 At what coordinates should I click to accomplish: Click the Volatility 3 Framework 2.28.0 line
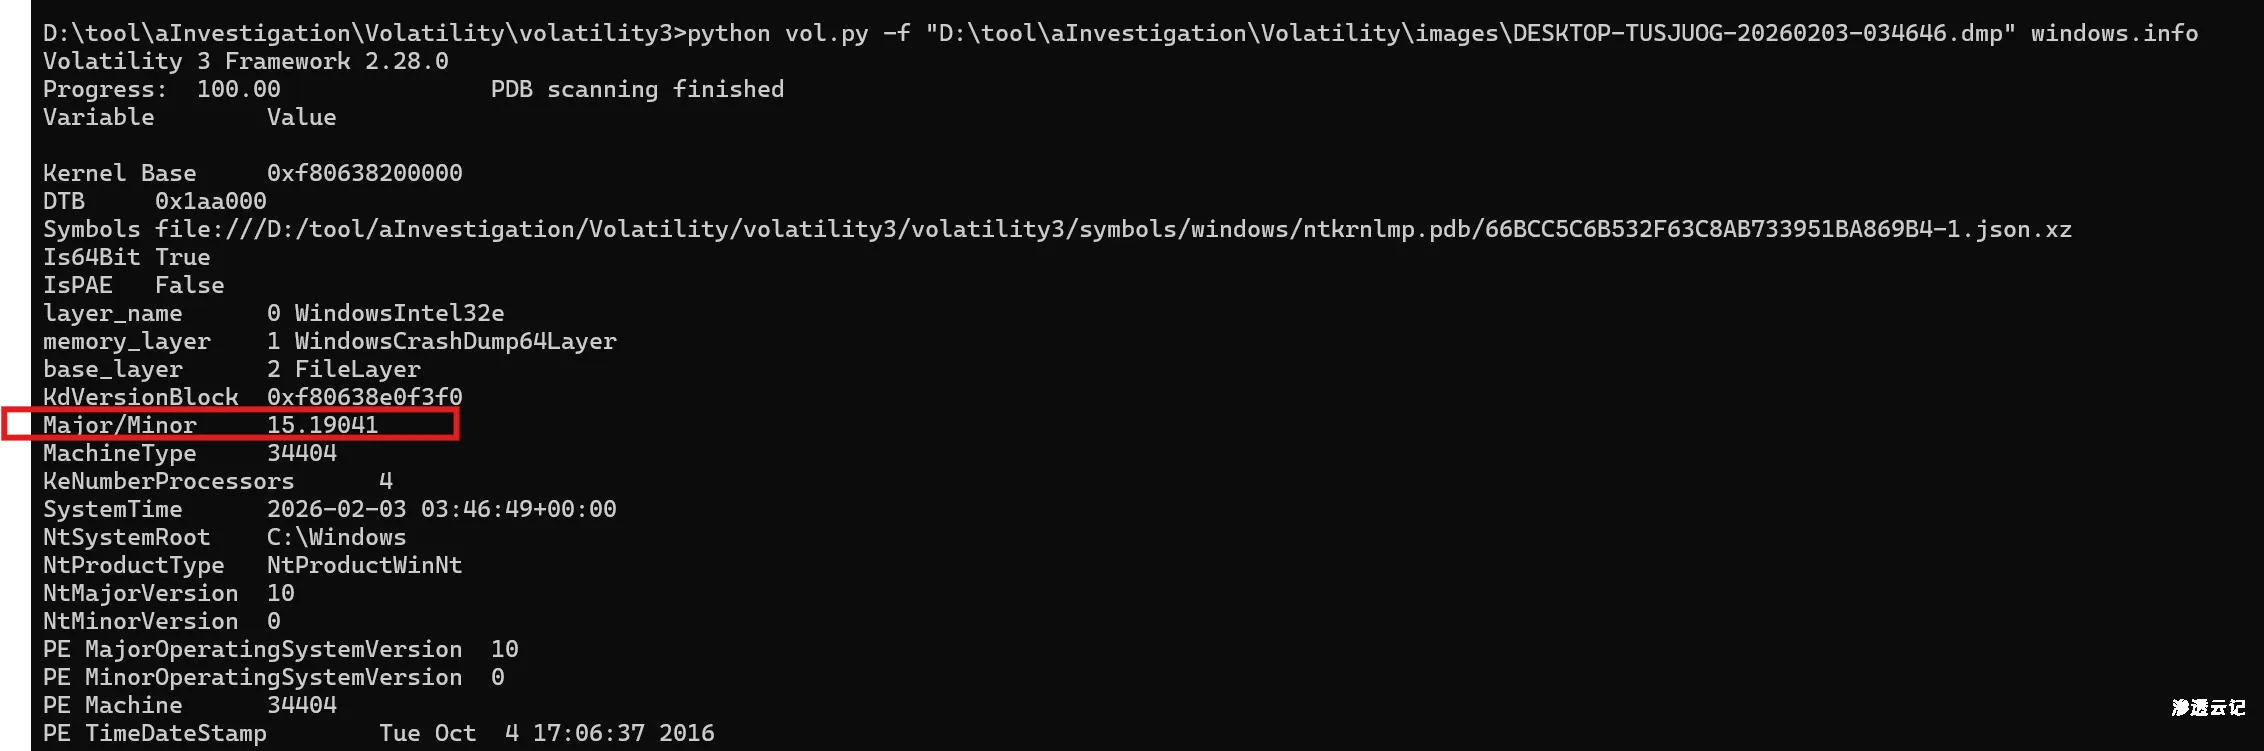pos(245,61)
